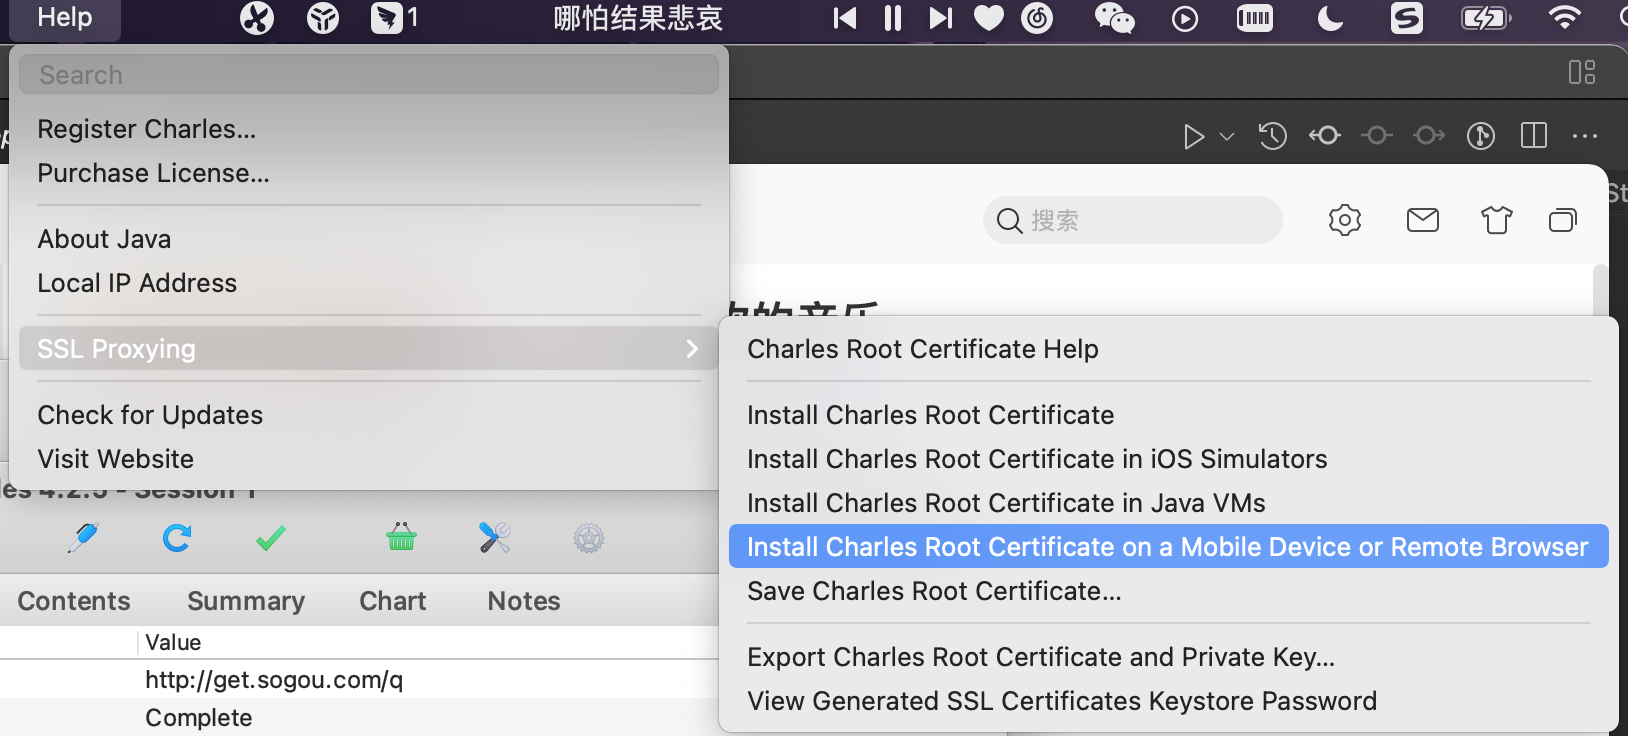
Task: Click the commit icon with left arrow
Action: pos(1325,135)
